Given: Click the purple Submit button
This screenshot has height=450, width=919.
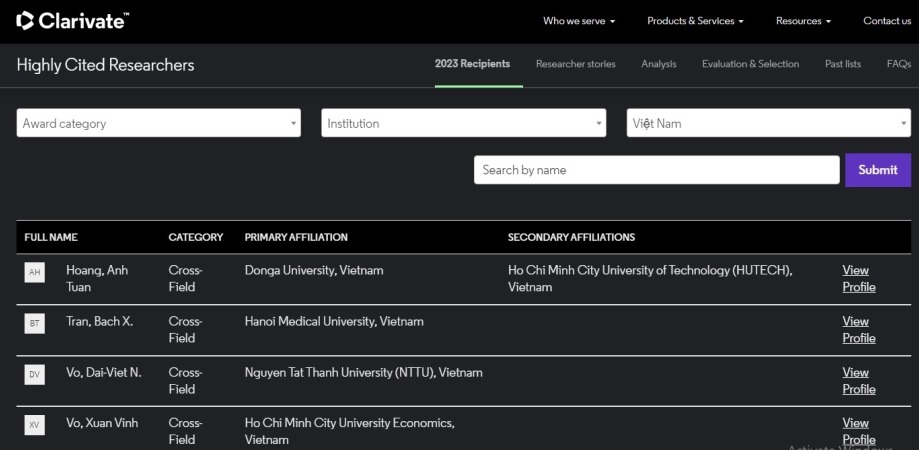Looking at the screenshot, I should [878, 170].
